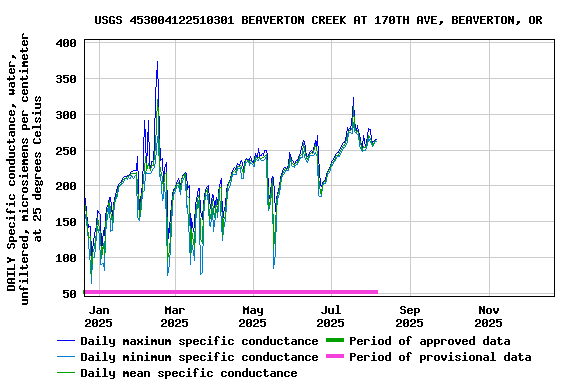Click the chart title mentioning BEAVERTON CREEK

tap(318, 20)
